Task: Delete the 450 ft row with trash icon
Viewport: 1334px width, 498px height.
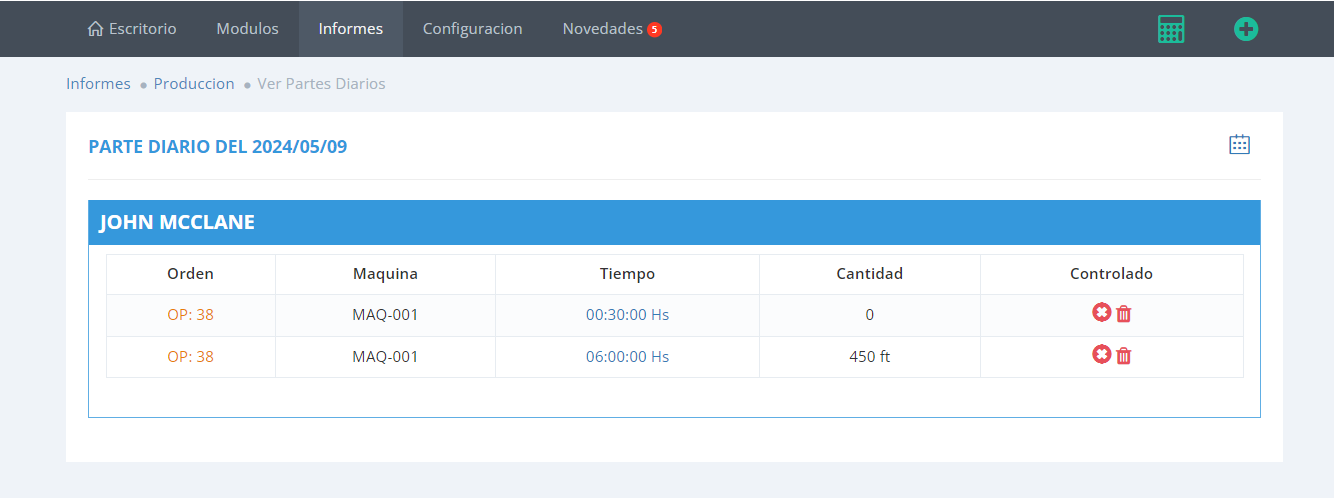Action: (x=1124, y=356)
